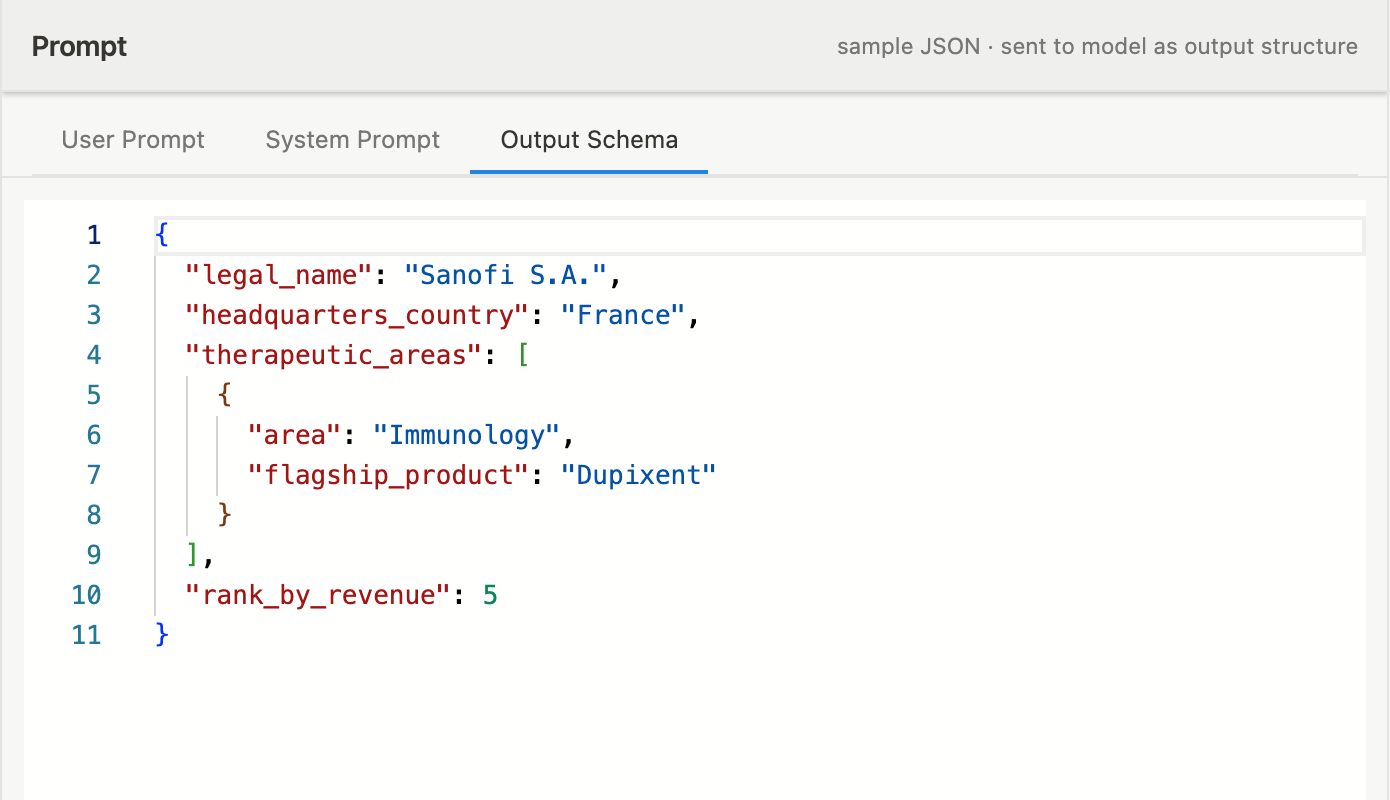
Task: Click the "France" value
Action: [623, 315]
